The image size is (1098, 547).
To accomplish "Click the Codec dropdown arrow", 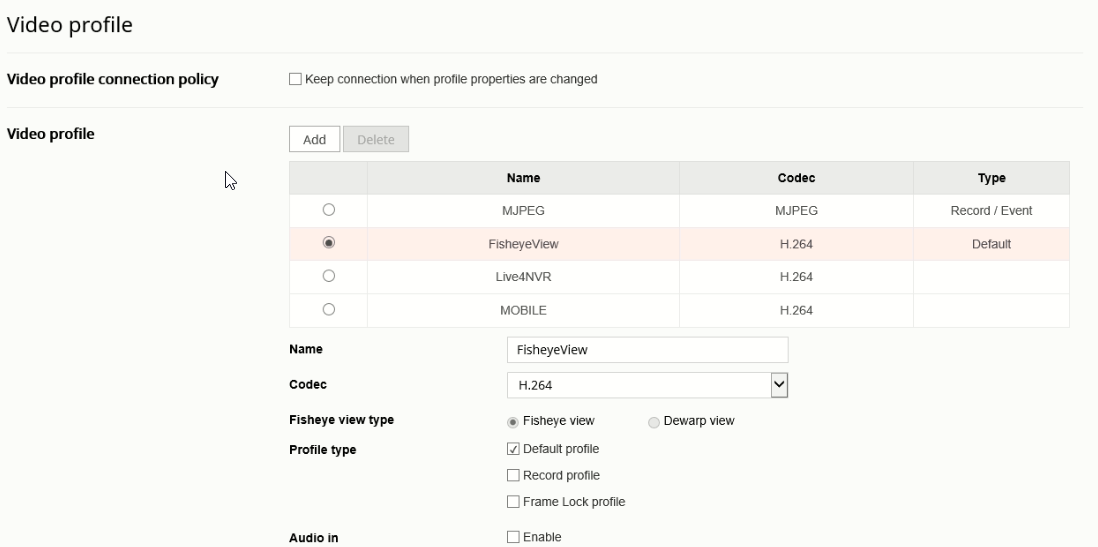I will pyautogui.click(x=779, y=385).
